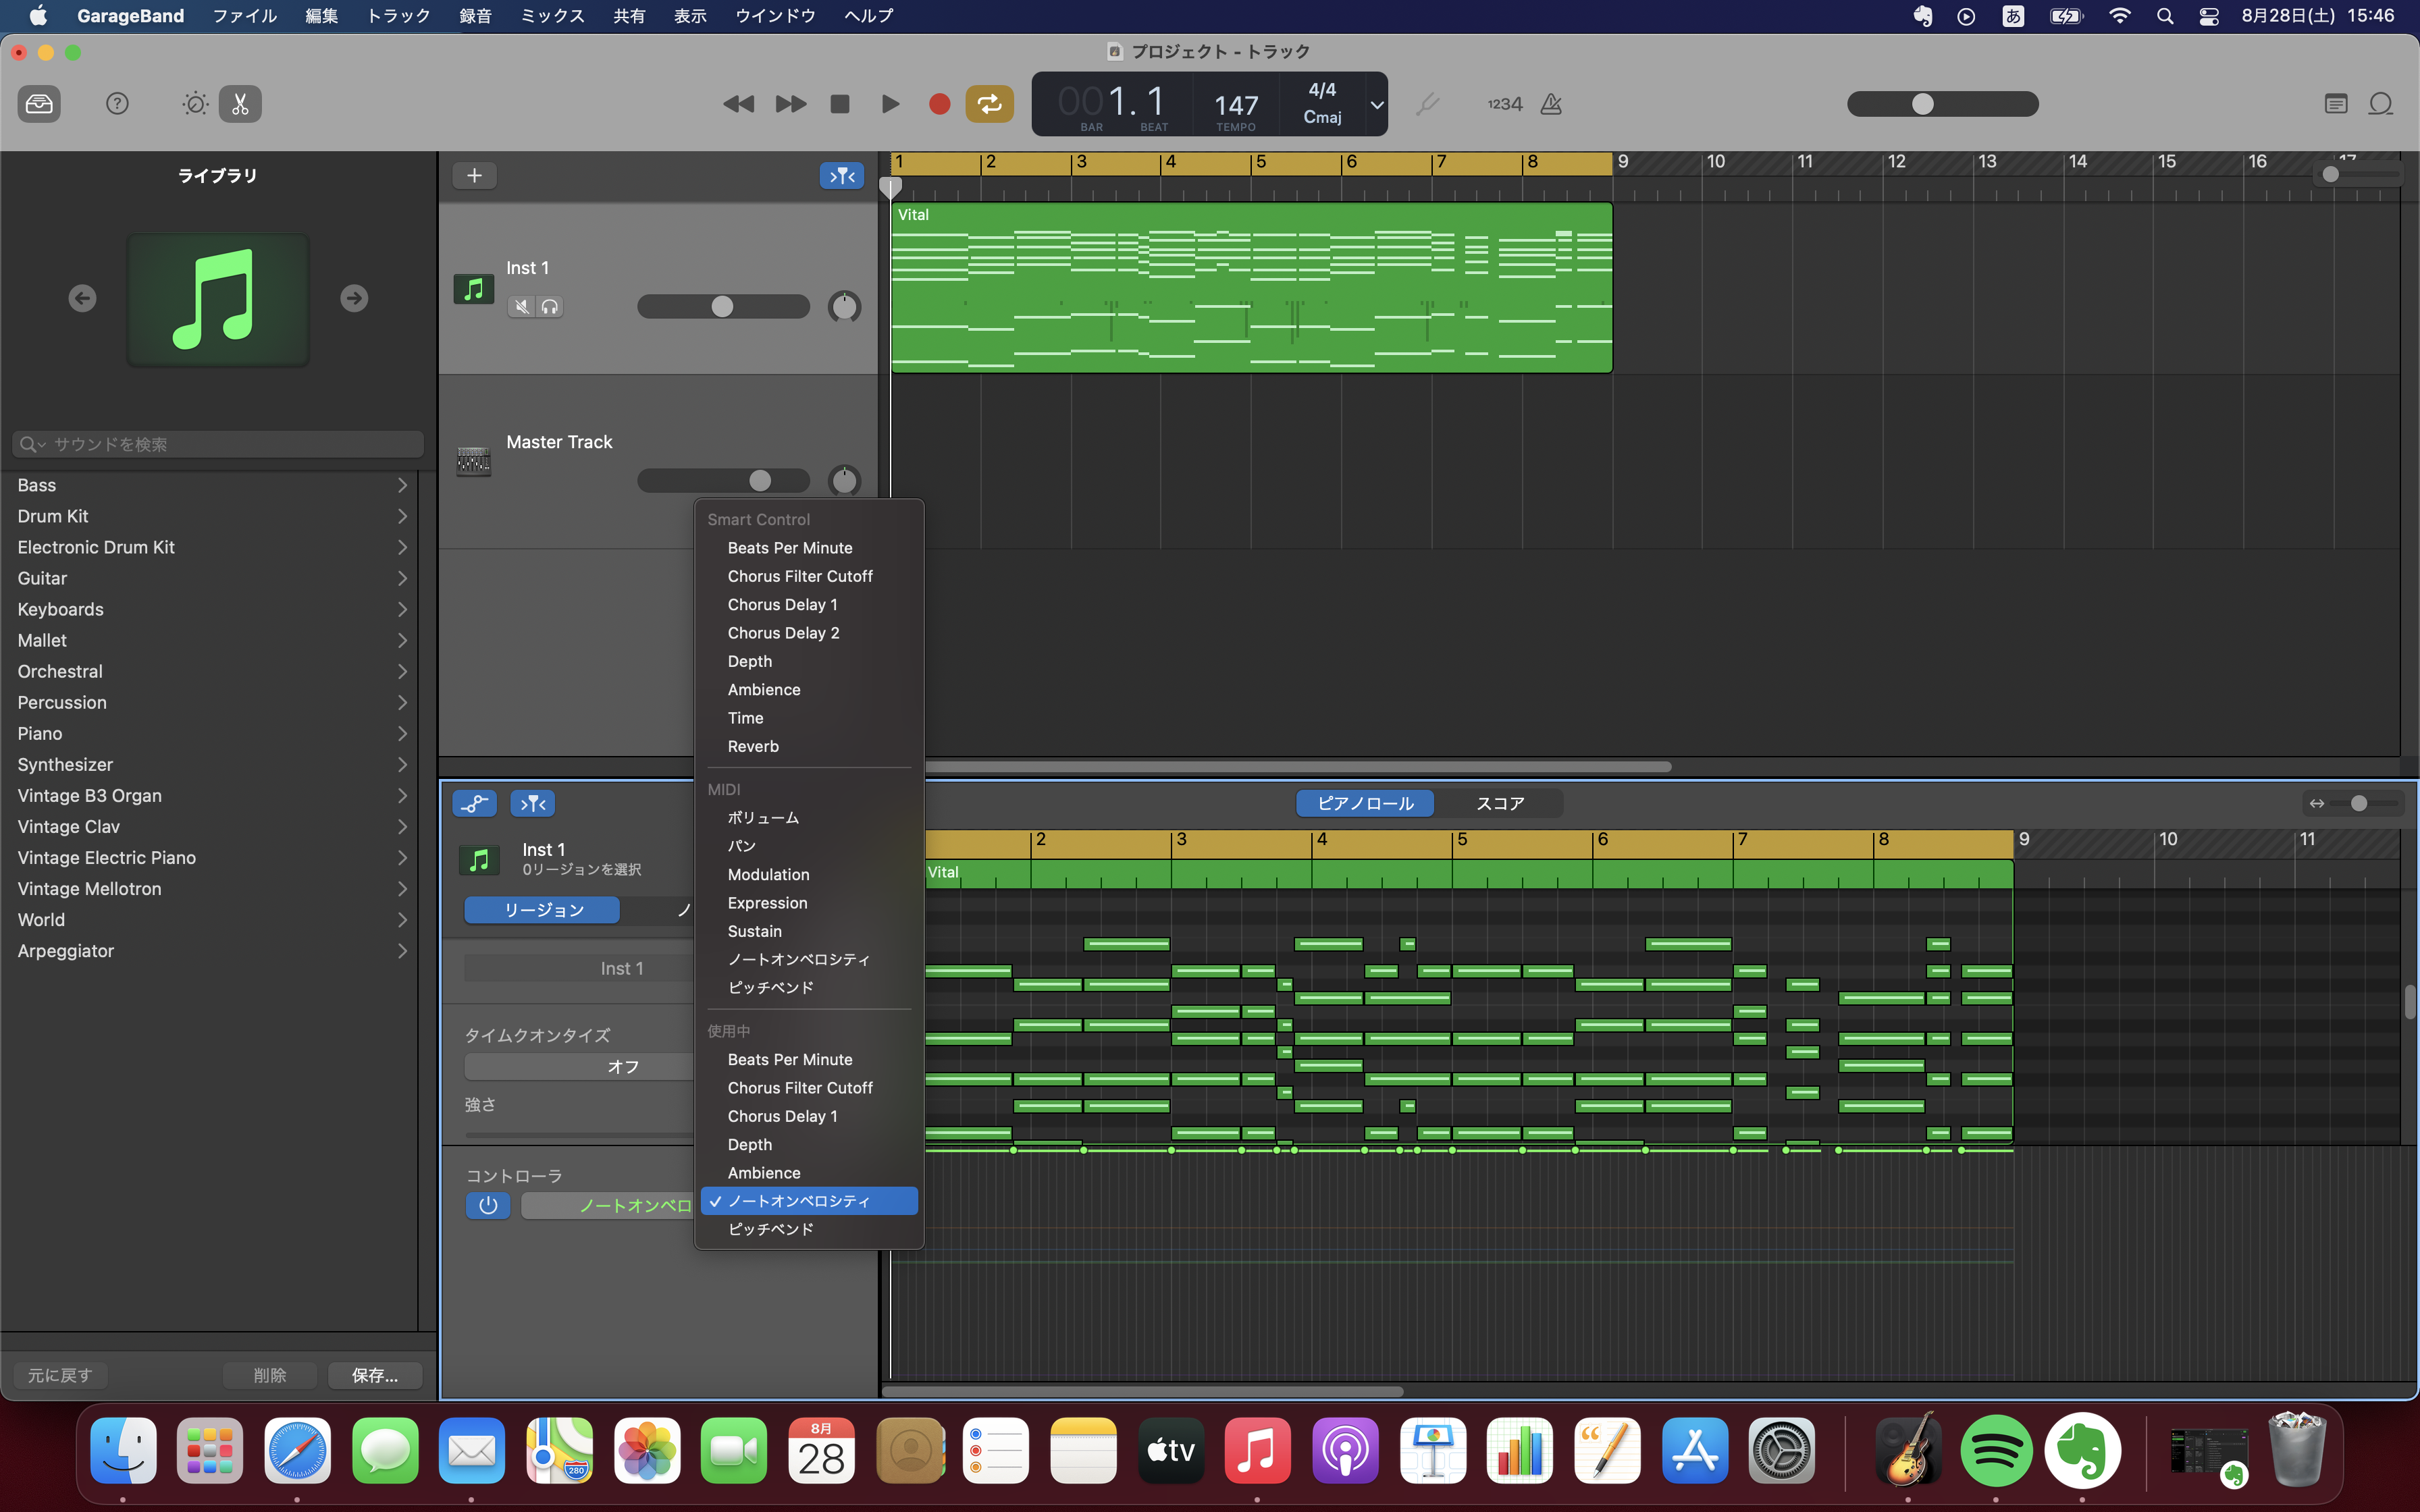This screenshot has height=1512, width=2420.
Task: Open the scissors Editors icon
Action: 240,104
